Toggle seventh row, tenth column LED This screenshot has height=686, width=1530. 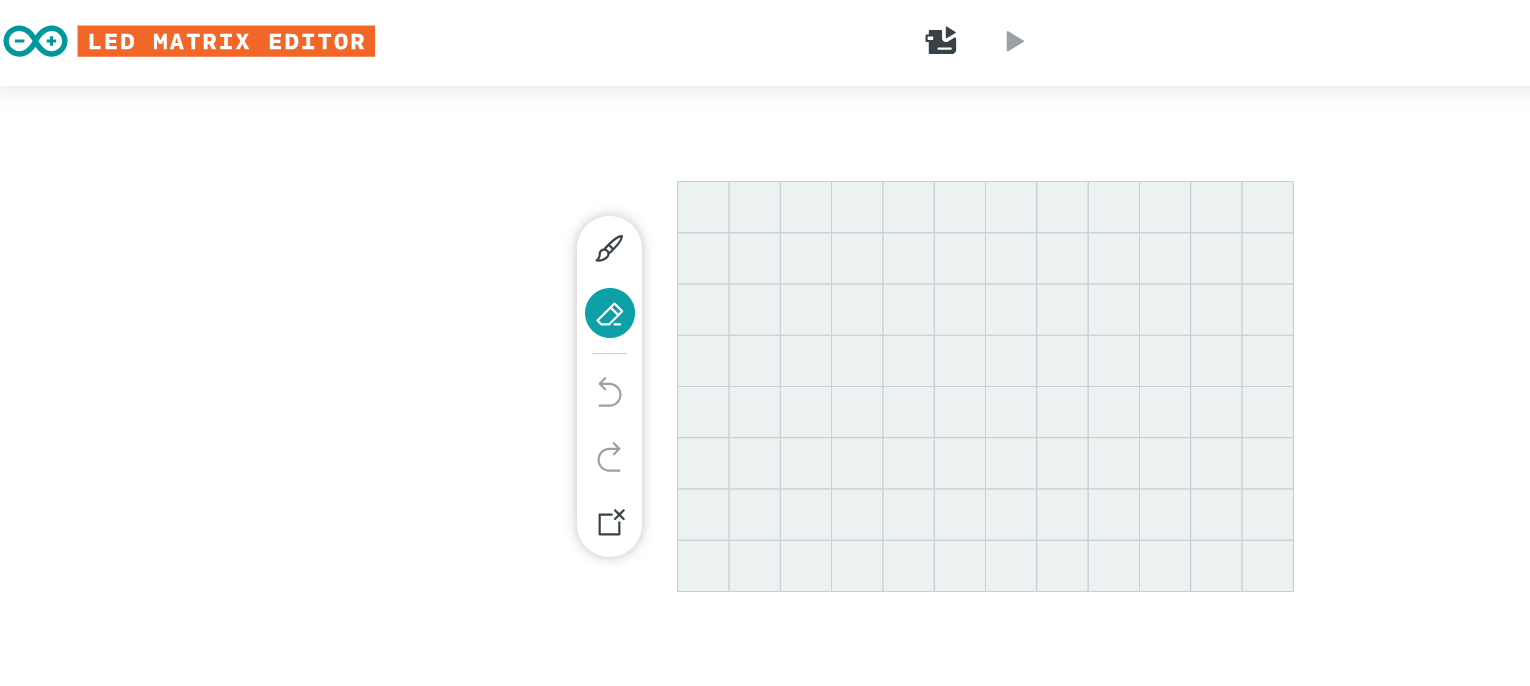[1165, 515]
